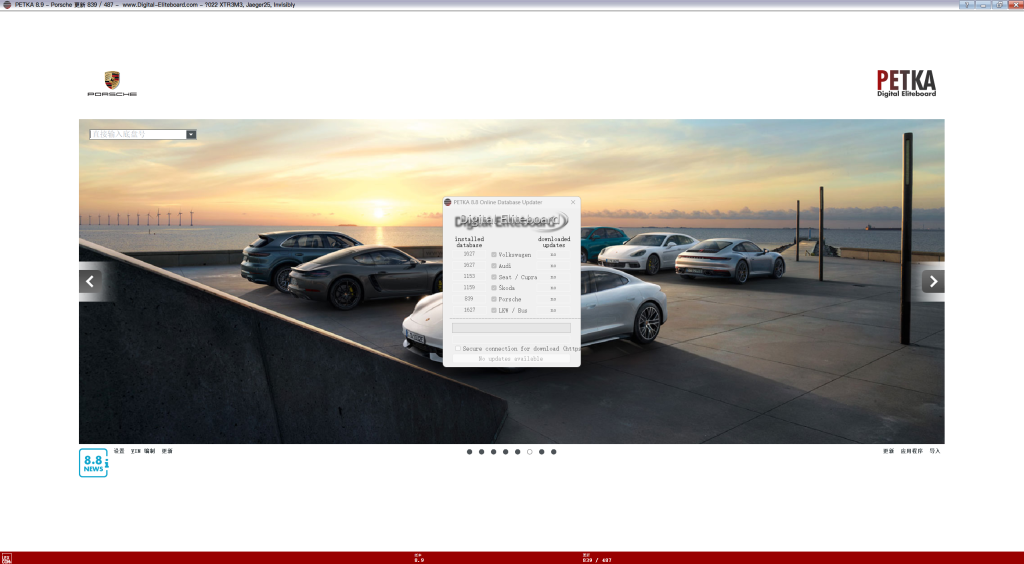
Task: Click the 导入 import link
Action: pos(934,451)
